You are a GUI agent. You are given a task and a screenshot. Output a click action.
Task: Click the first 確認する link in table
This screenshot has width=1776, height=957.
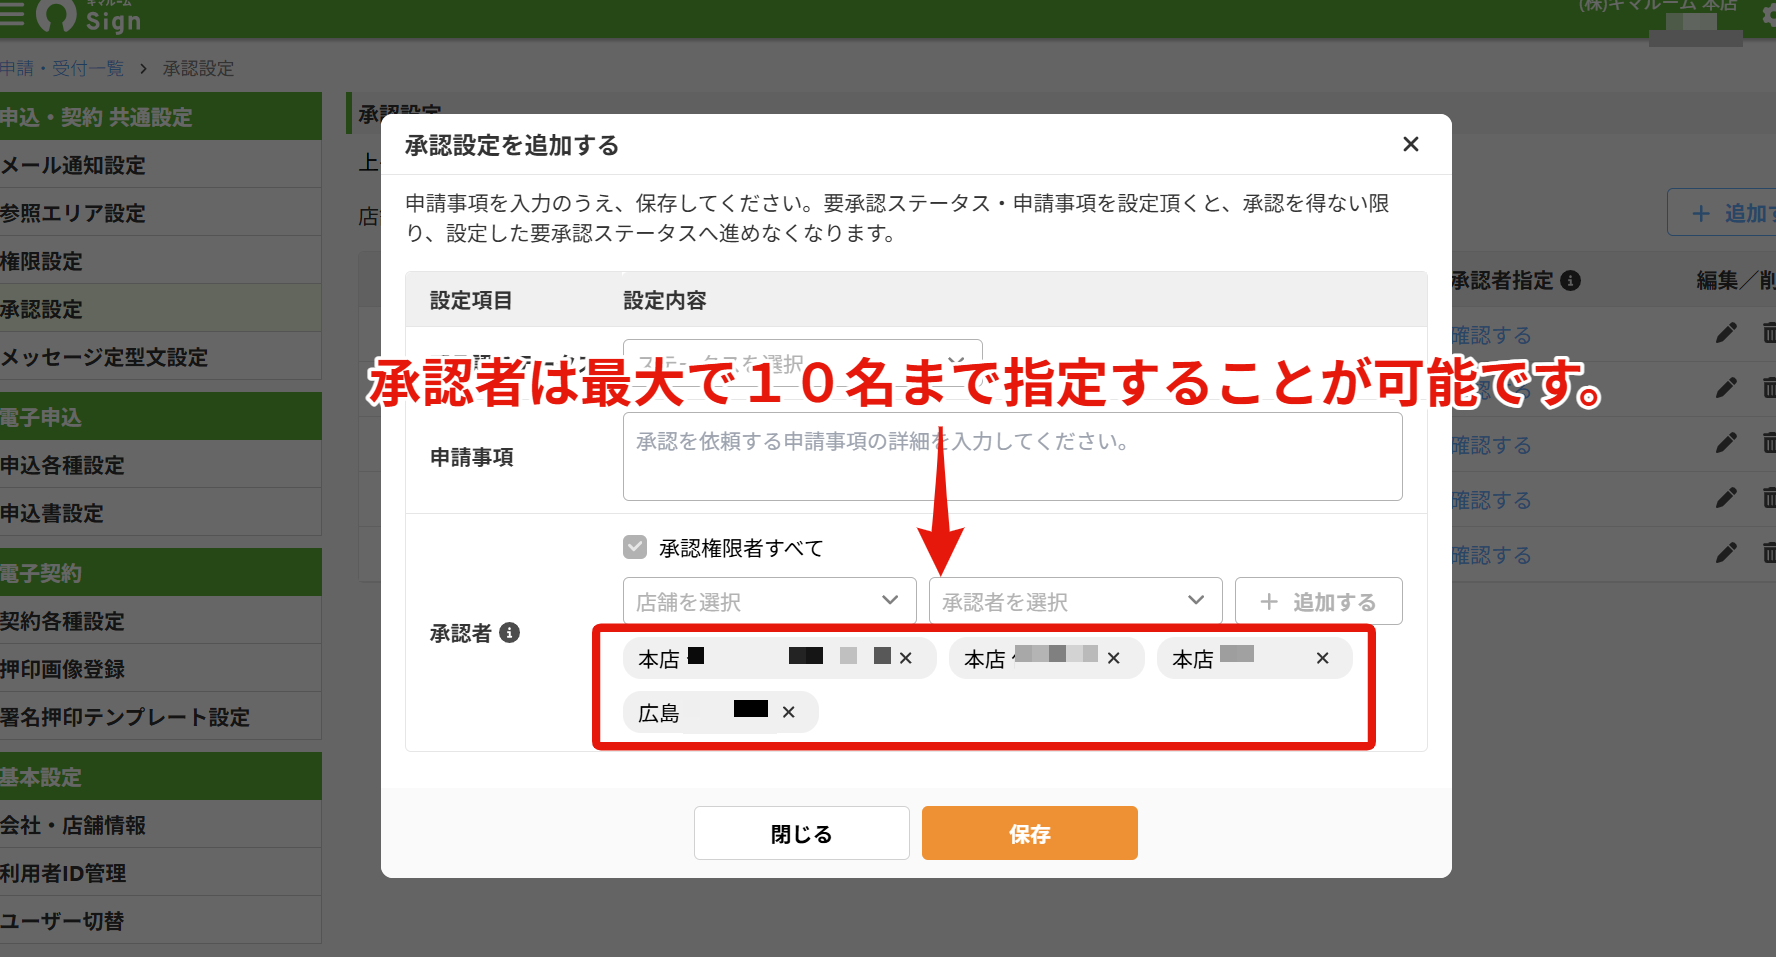click(x=1491, y=335)
